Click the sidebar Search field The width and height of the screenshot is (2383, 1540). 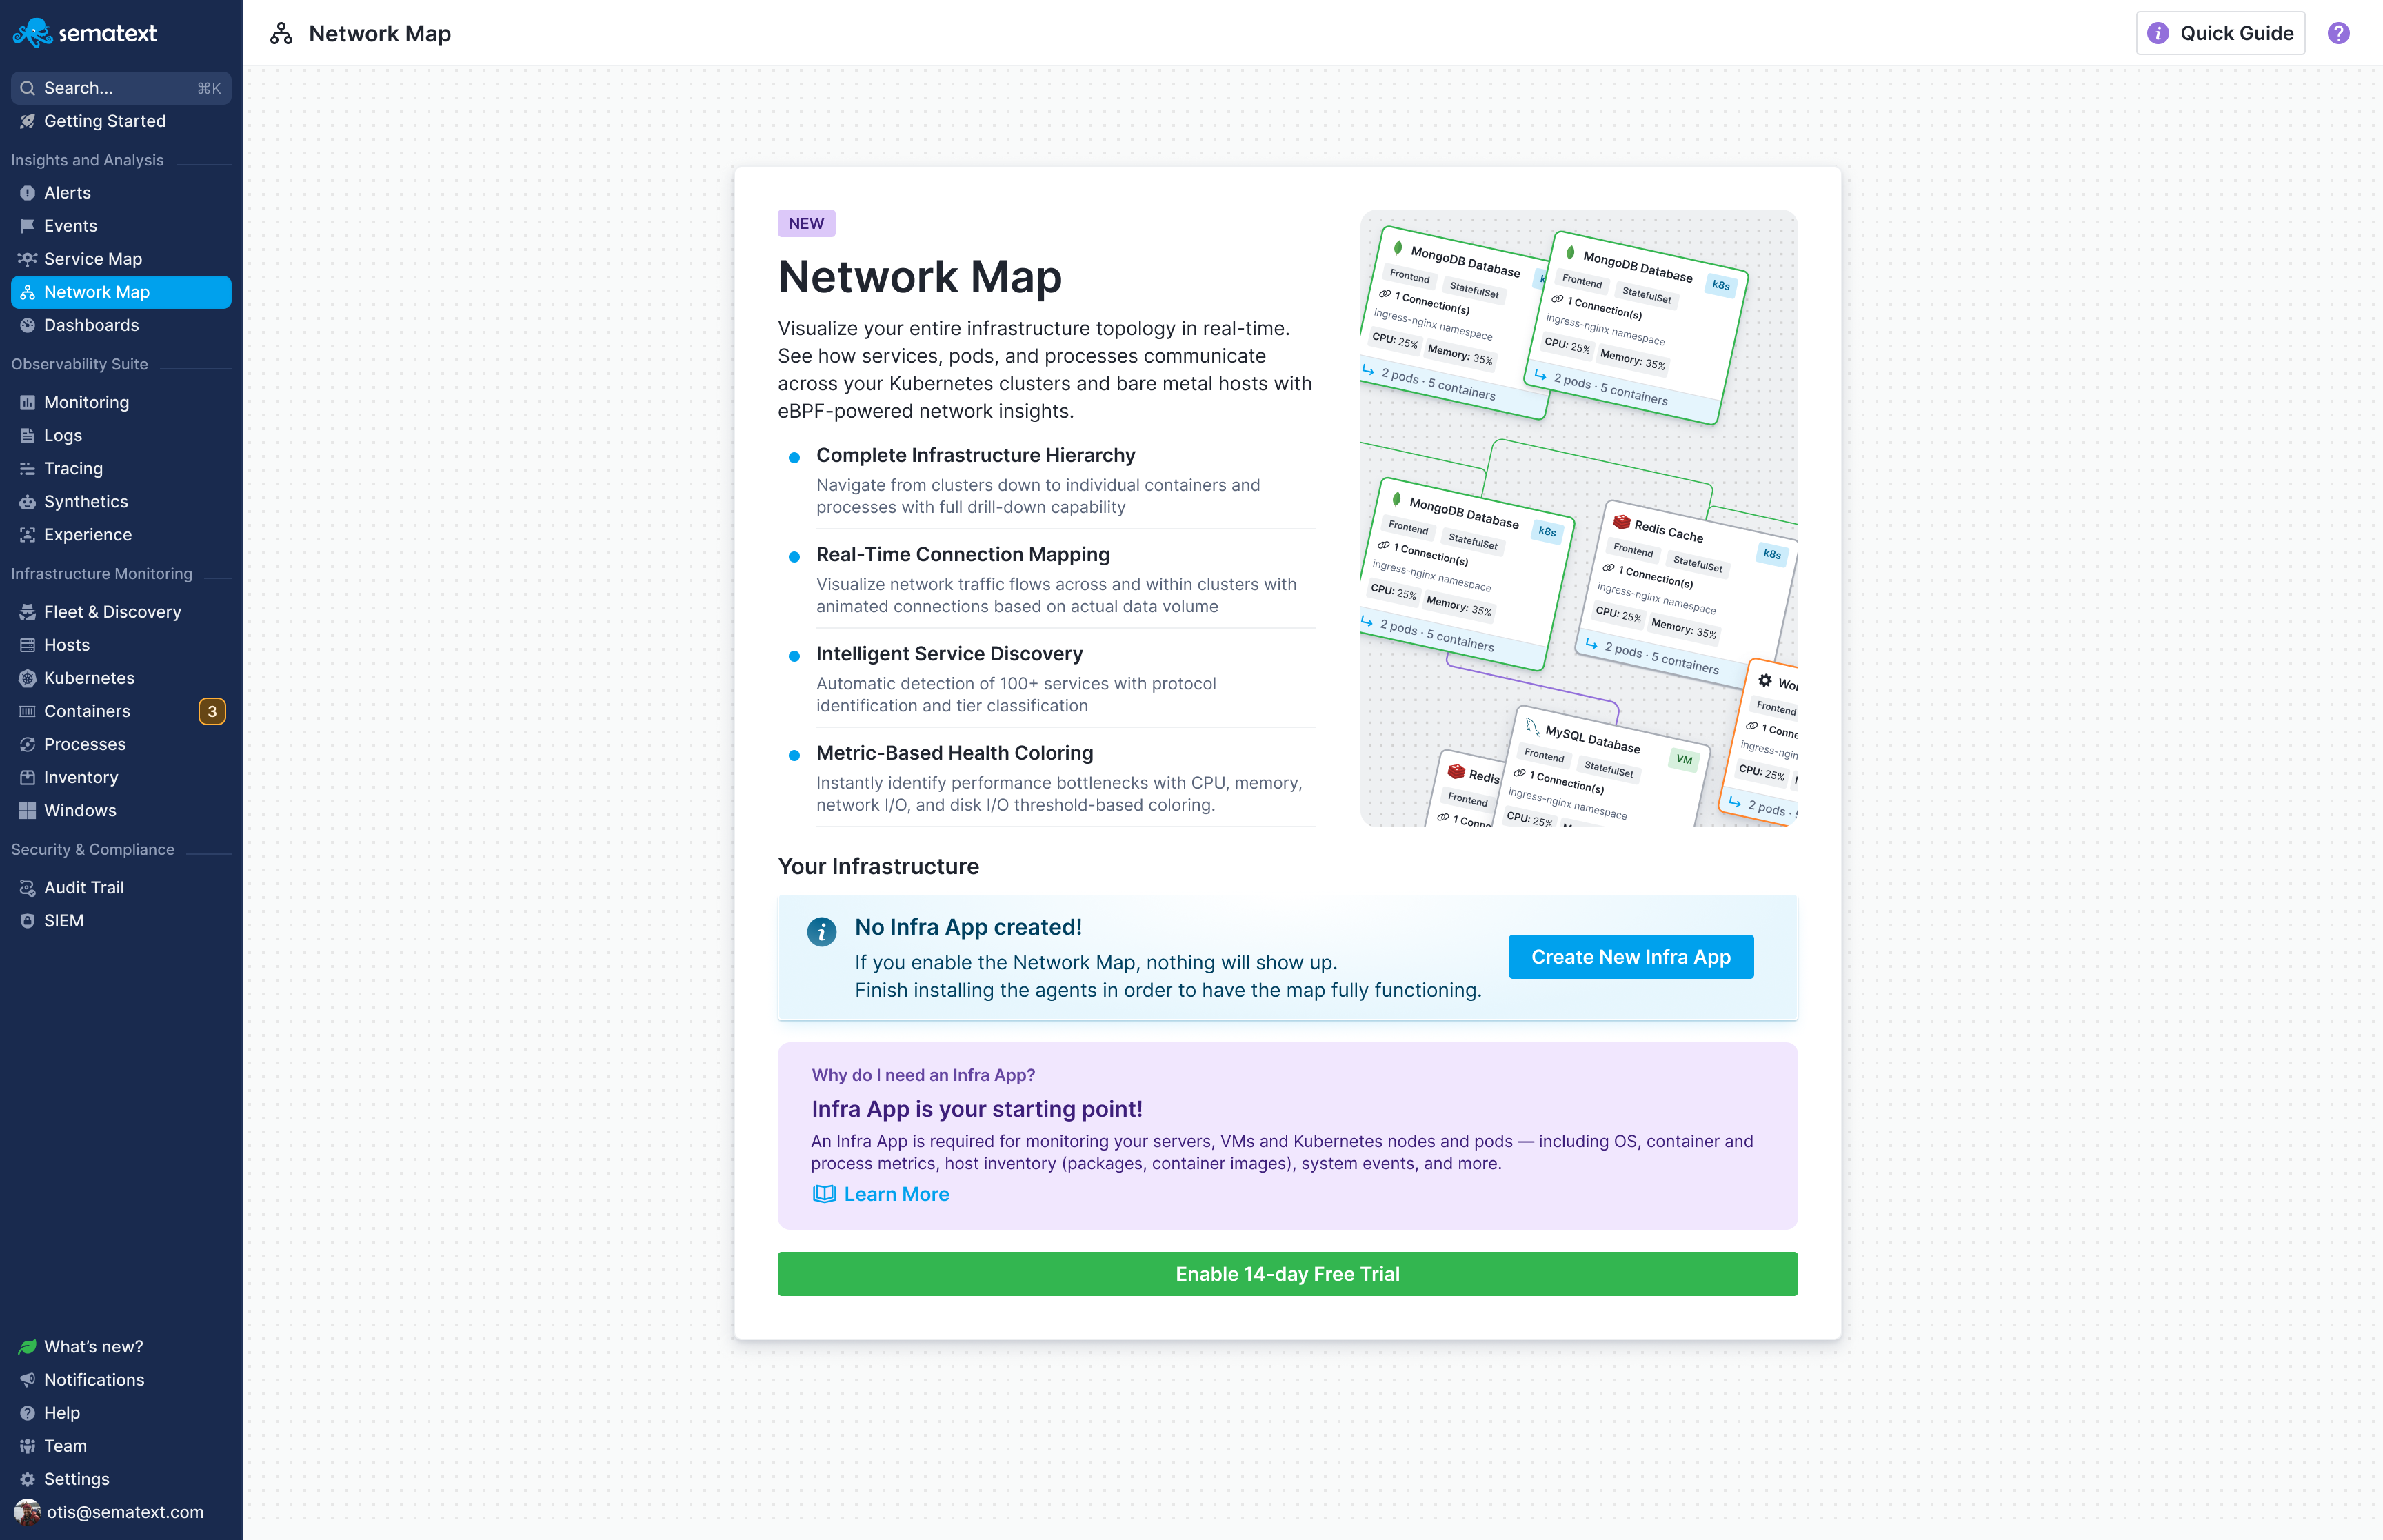pos(120,88)
